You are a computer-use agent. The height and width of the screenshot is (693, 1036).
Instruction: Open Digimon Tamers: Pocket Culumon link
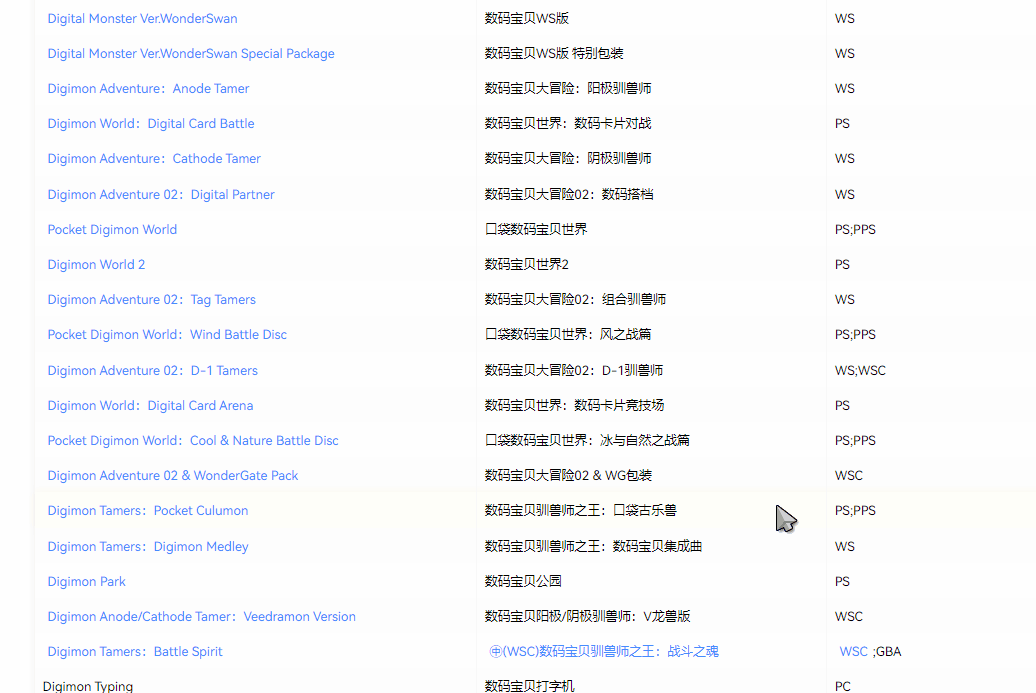148,511
